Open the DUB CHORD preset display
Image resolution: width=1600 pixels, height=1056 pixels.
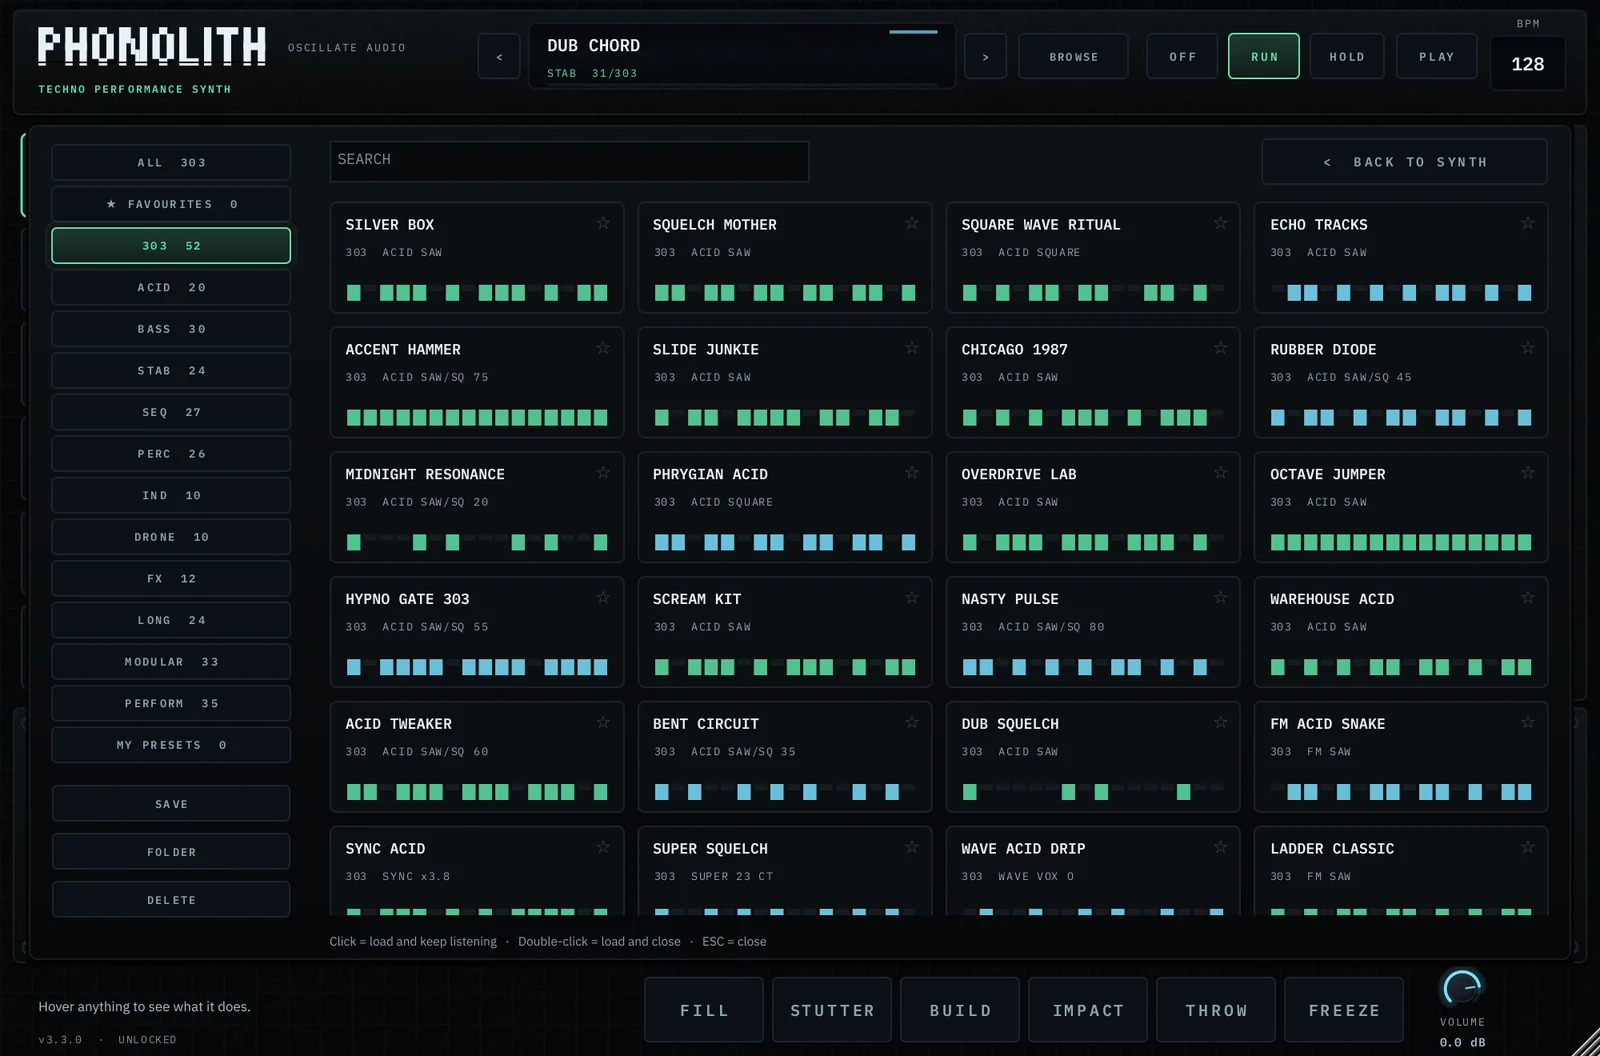(x=742, y=56)
